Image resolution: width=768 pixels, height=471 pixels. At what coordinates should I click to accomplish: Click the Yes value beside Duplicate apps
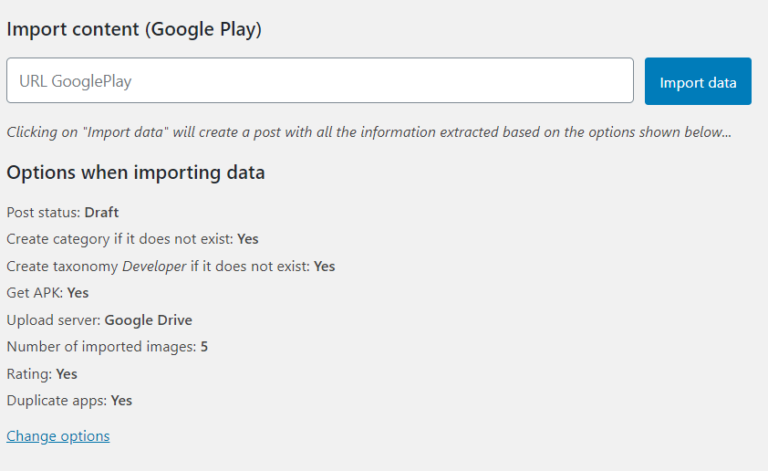tap(121, 401)
